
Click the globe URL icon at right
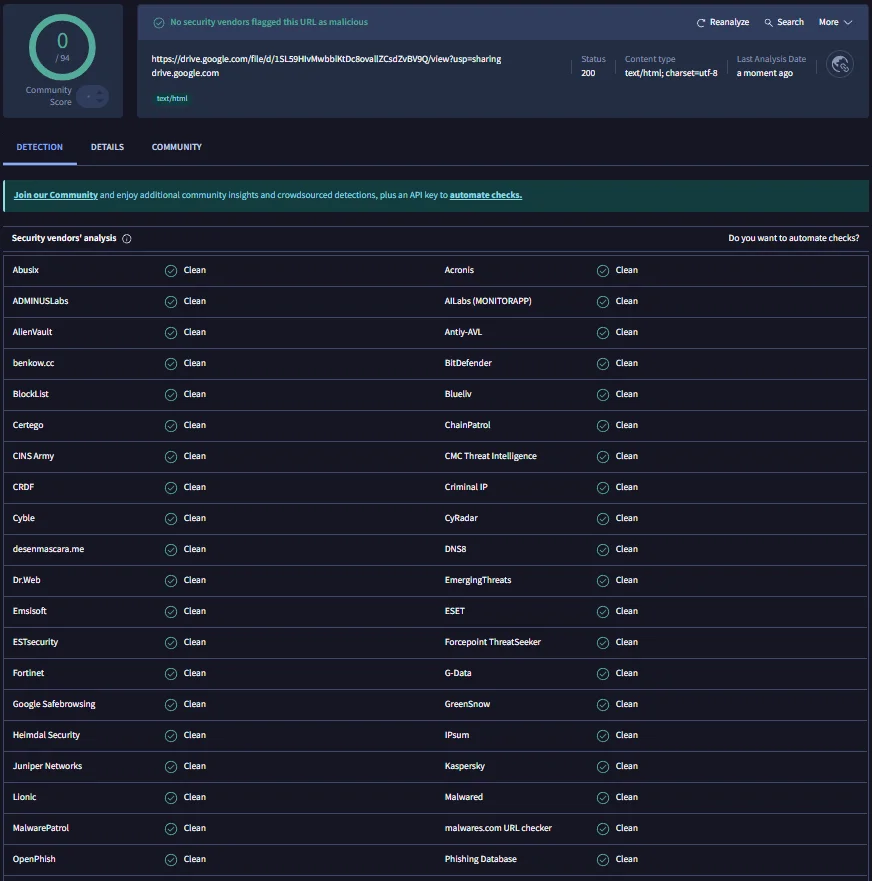[x=840, y=65]
